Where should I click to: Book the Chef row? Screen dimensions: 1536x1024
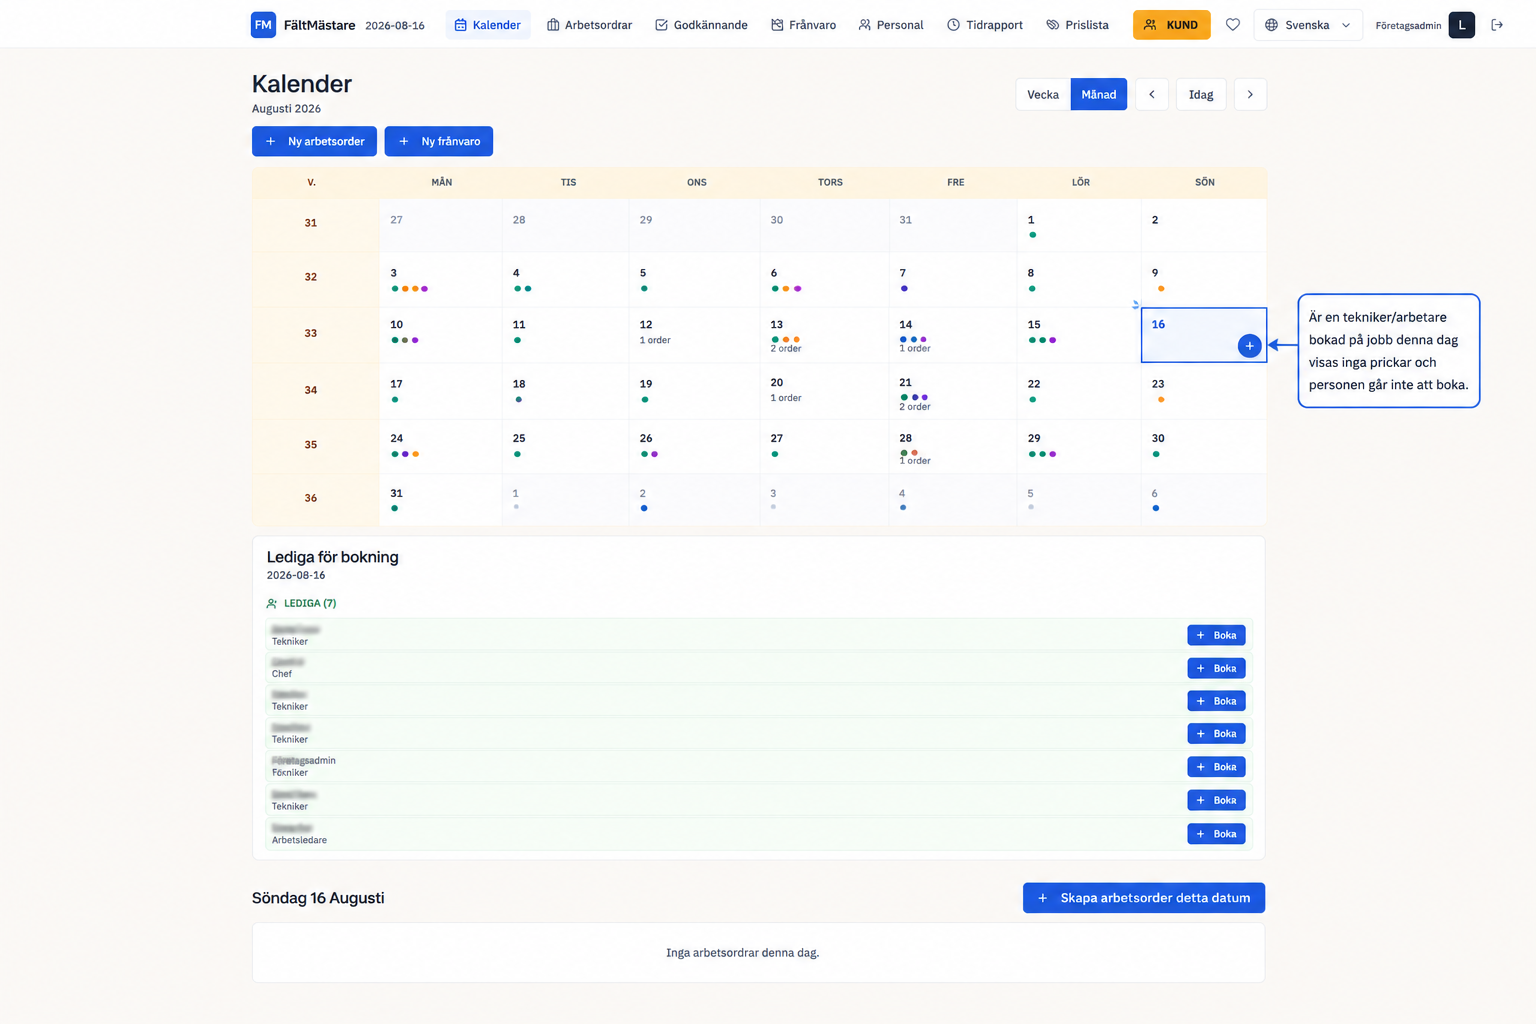pyautogui.click(x=1216, y=668)
